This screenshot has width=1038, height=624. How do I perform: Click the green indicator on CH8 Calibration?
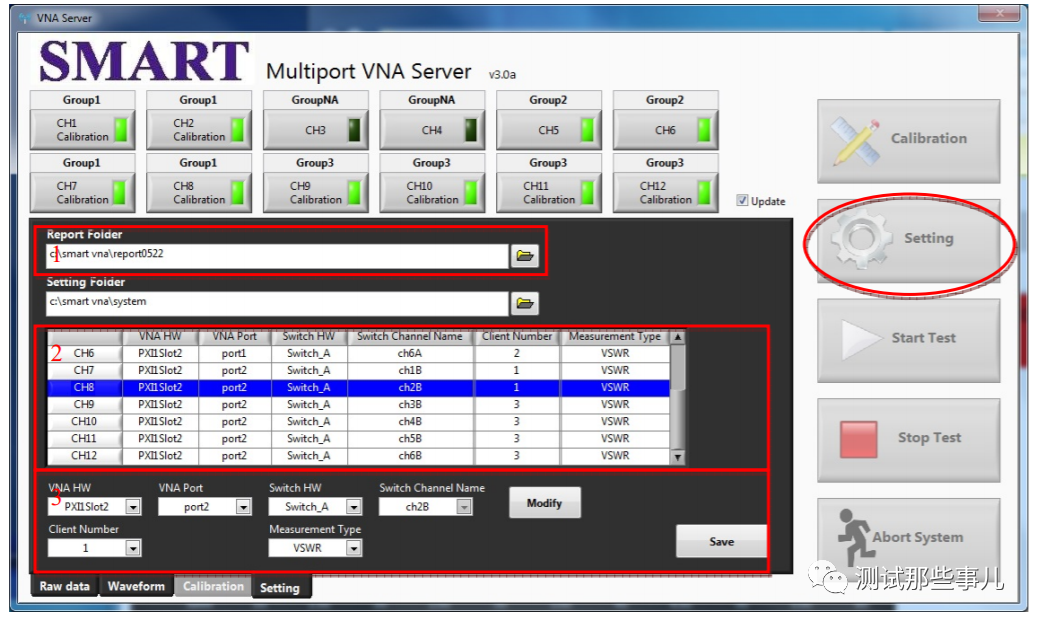click(237, 193)
